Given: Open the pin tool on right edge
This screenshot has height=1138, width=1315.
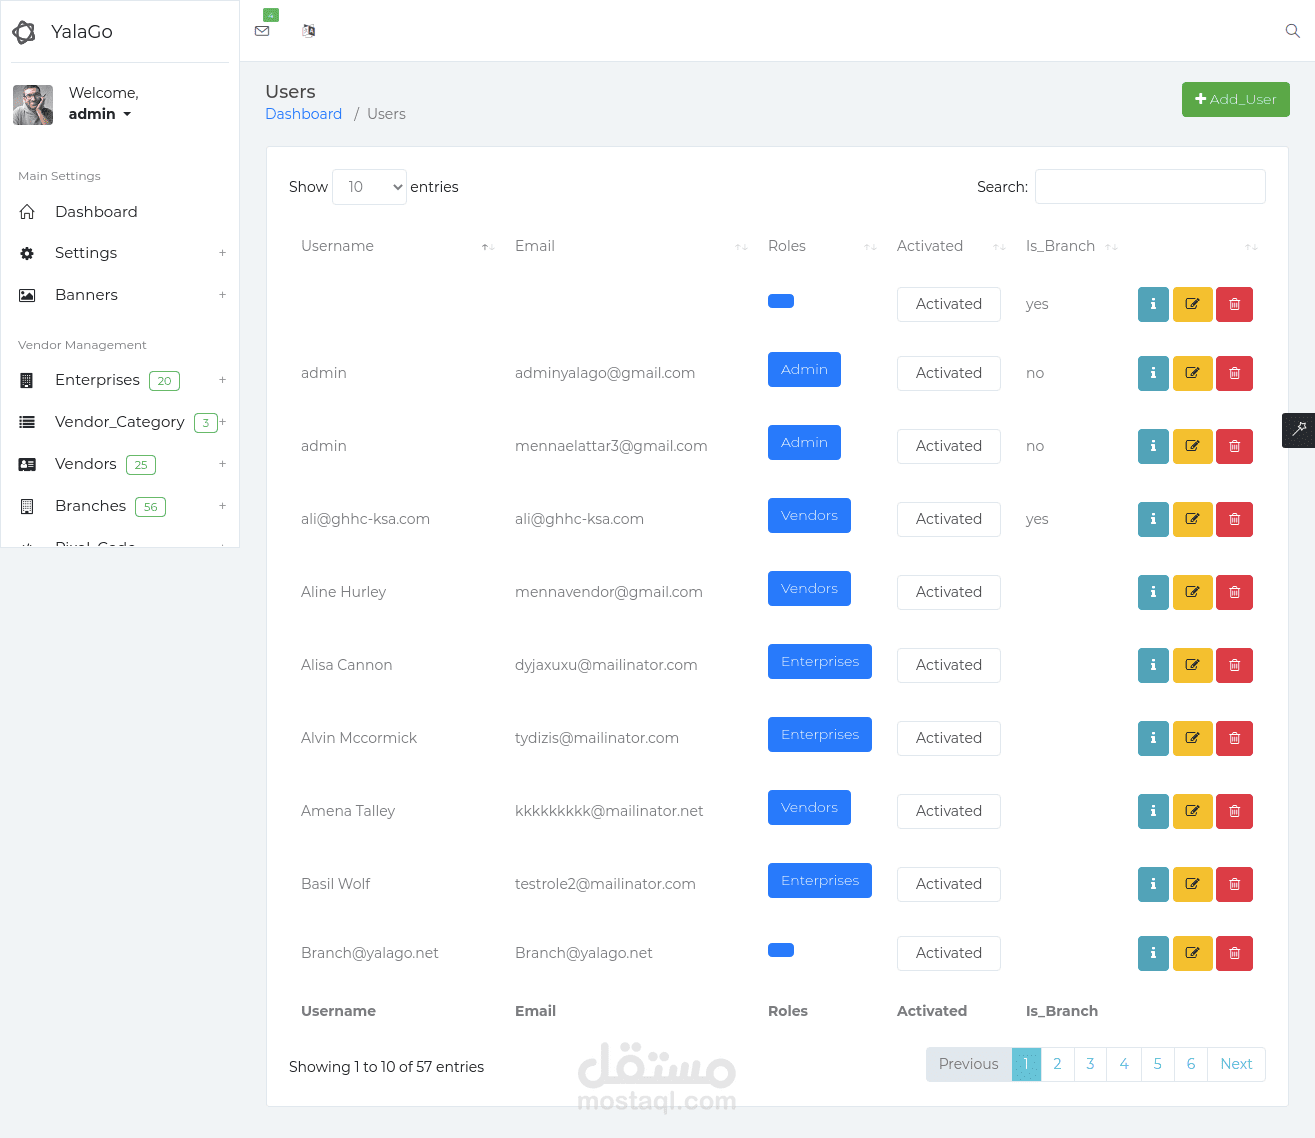Looking at the screenshot, I should [1299, 429].
